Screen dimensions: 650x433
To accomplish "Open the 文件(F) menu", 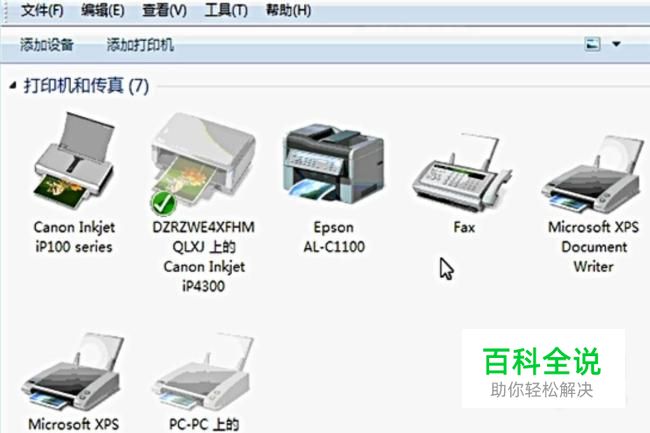I will pyautogui.click(x=42, y=10).
